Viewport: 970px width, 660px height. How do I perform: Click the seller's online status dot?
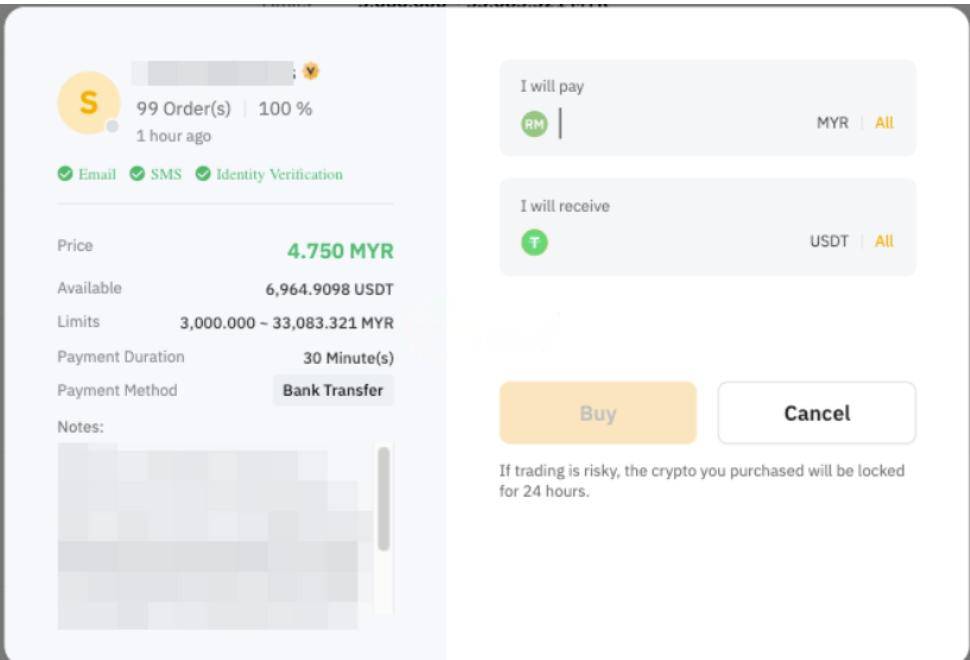113,126
